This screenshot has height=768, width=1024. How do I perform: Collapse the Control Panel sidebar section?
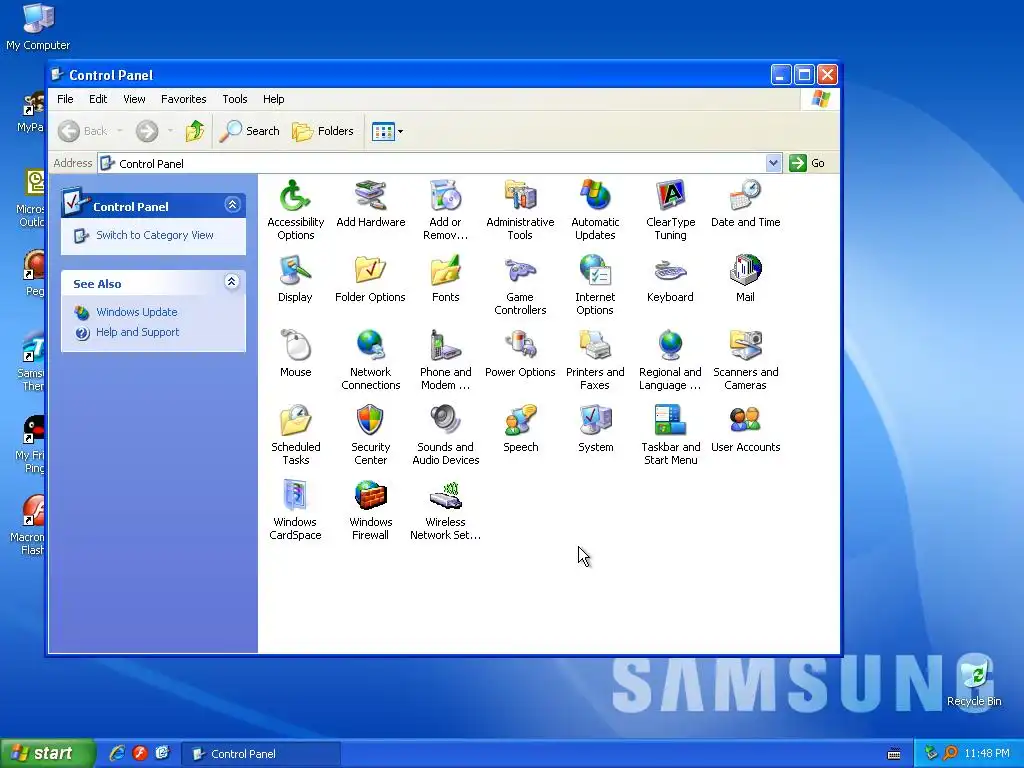(x=232, y=205)
